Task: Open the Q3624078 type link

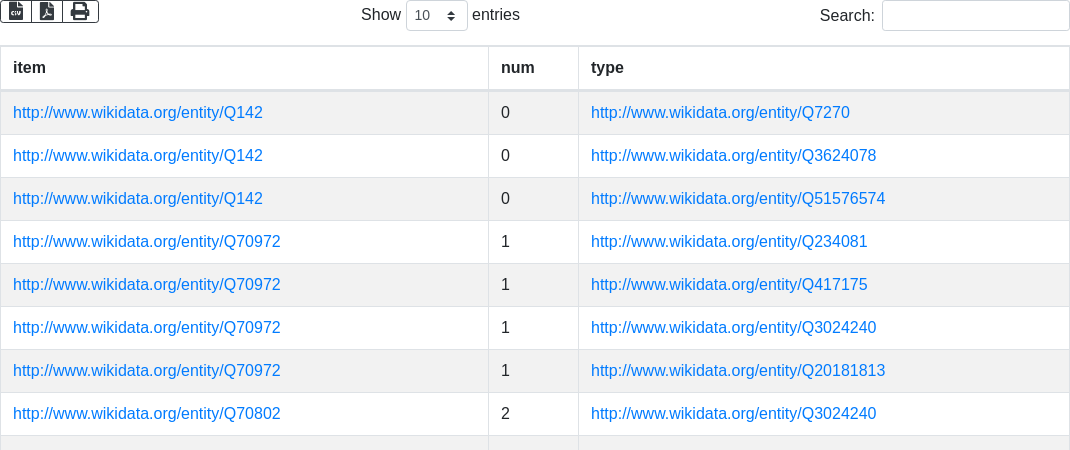Action: point(733,156)
